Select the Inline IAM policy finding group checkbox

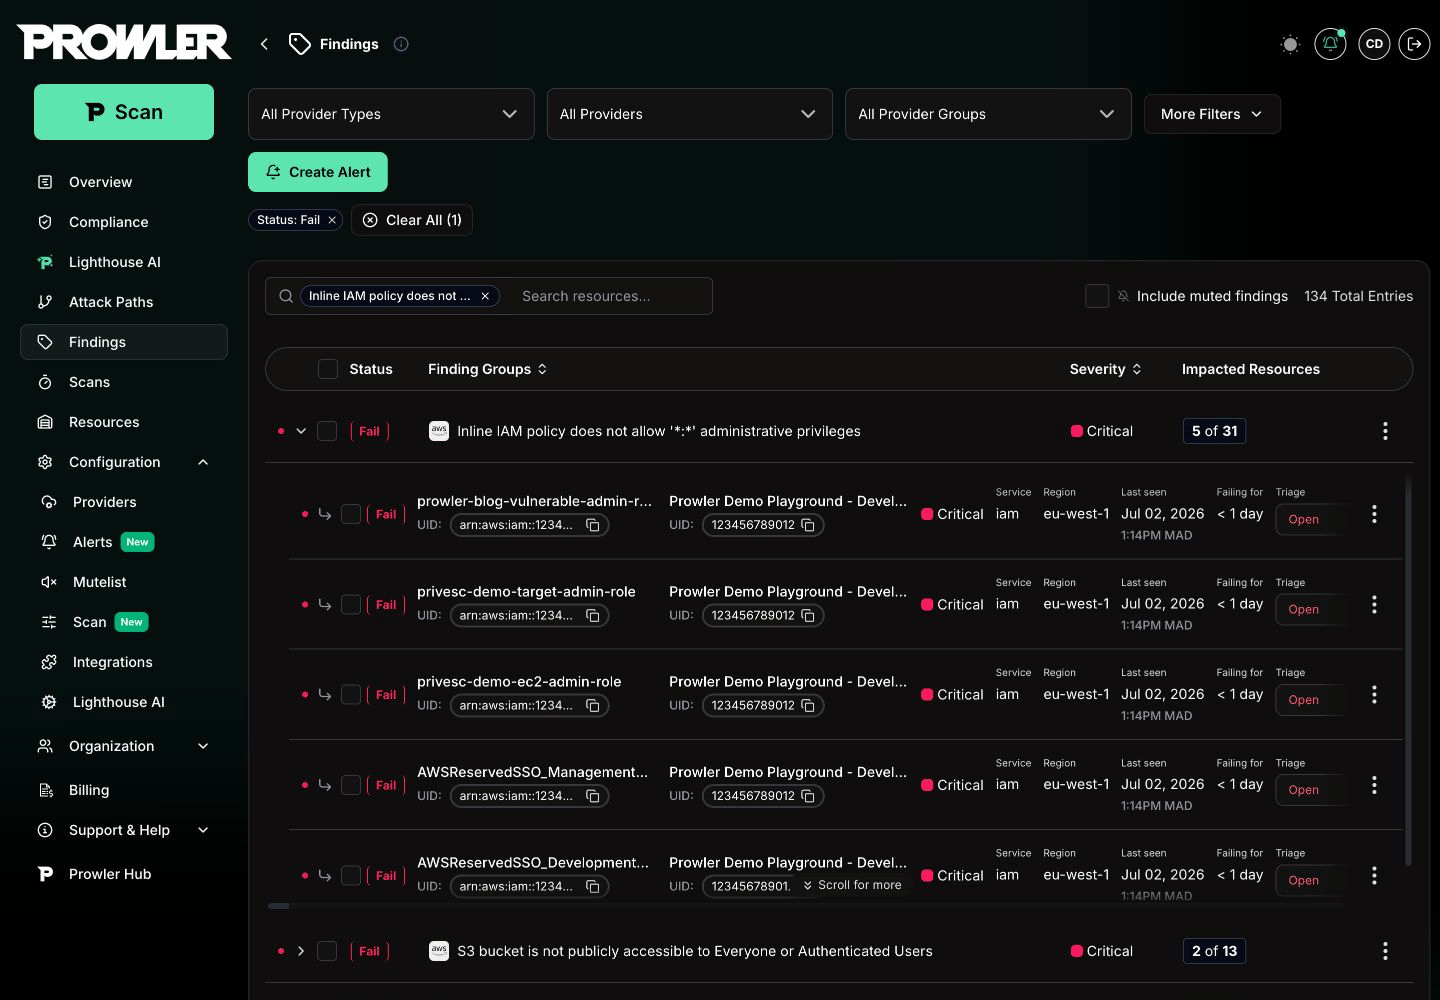pos(327,431)
